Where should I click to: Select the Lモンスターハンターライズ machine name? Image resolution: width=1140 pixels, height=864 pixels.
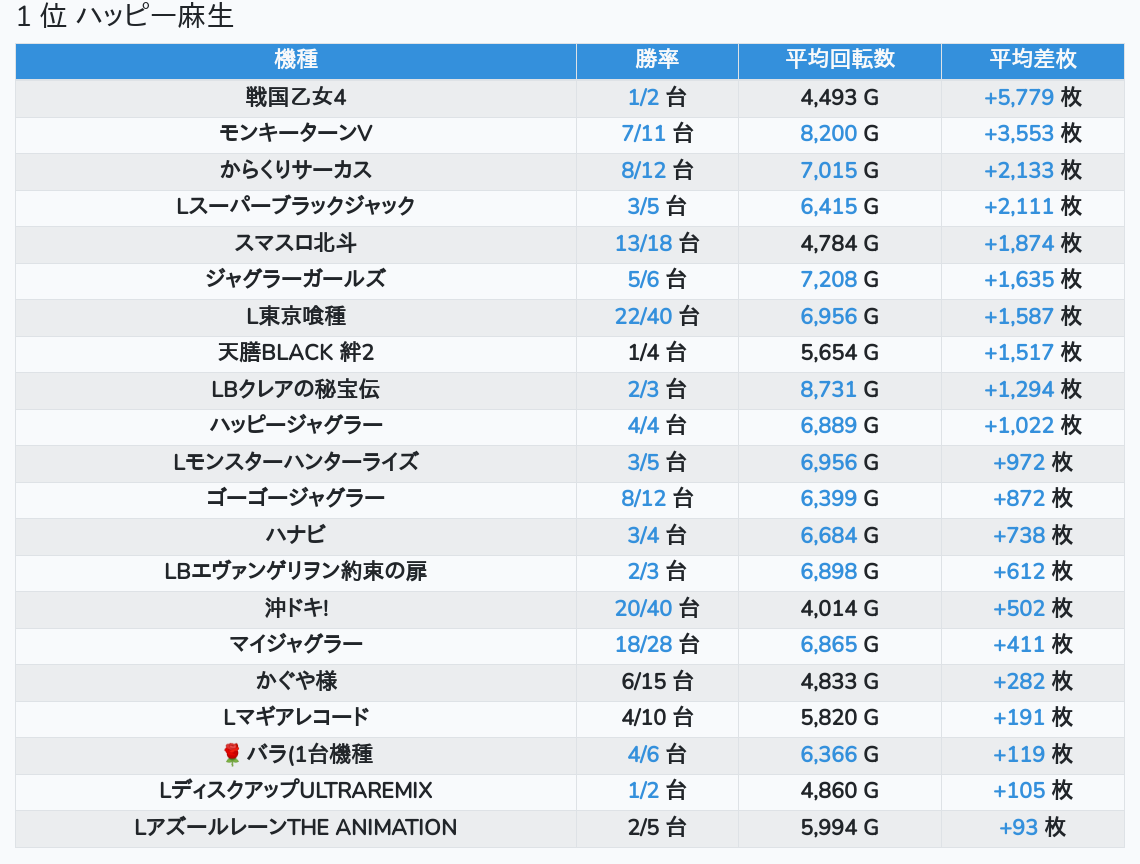296,462
